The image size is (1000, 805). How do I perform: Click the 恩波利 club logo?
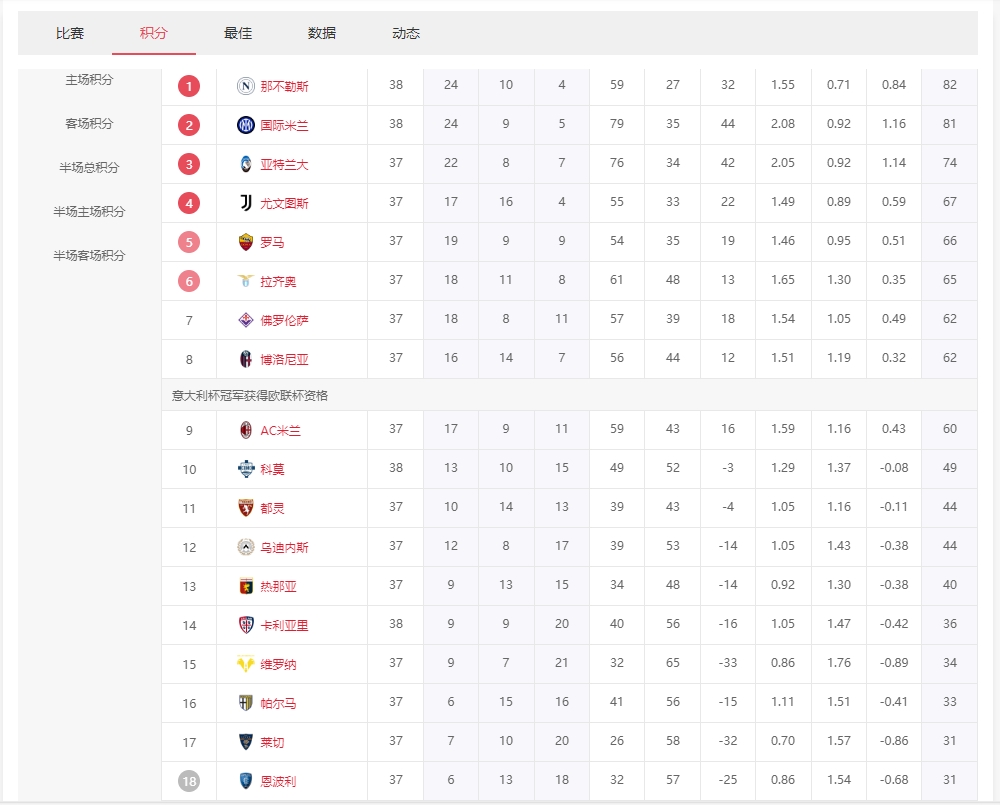pyautogui.click(x=243, y=781)
